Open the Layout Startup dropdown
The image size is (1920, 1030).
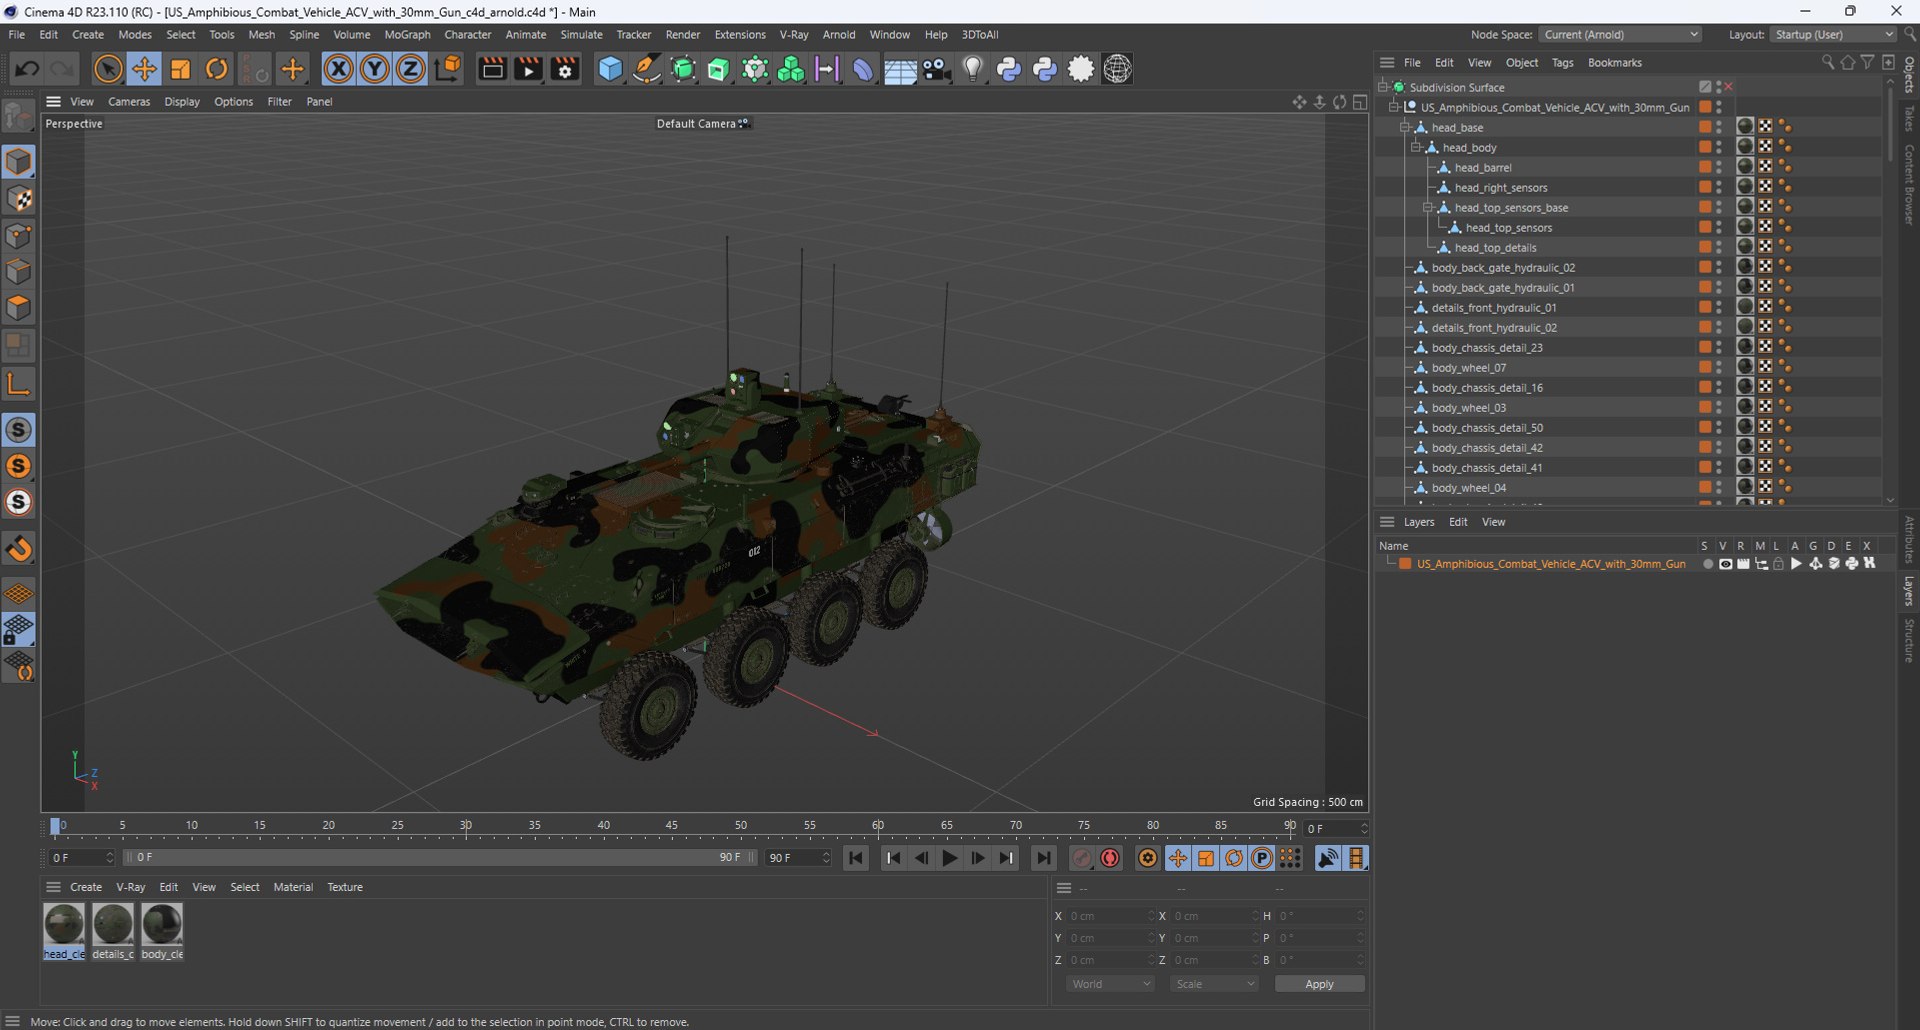pyautogui.click(x=1834, y=34)
